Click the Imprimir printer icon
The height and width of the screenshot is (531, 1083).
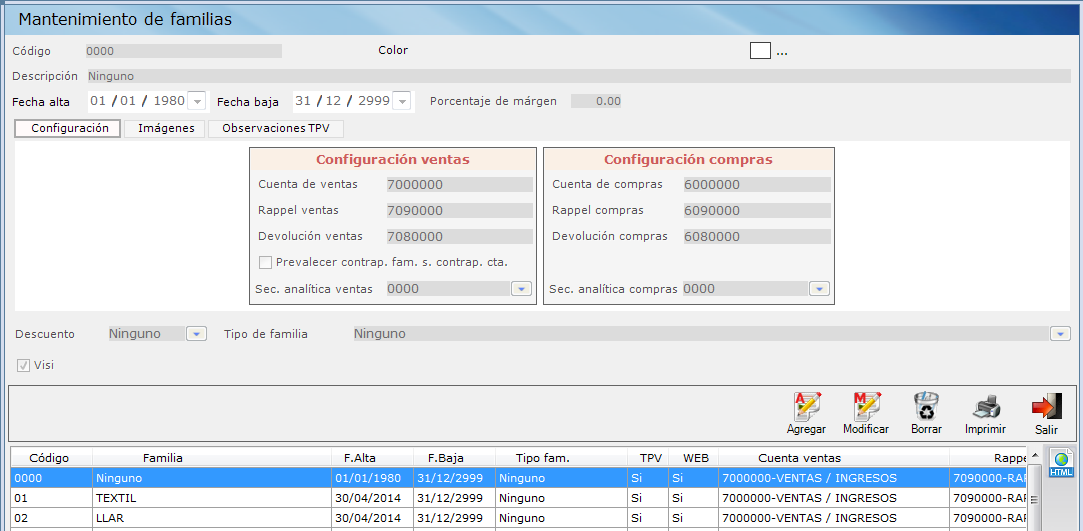pyautogui.click(x=985, y=408)
